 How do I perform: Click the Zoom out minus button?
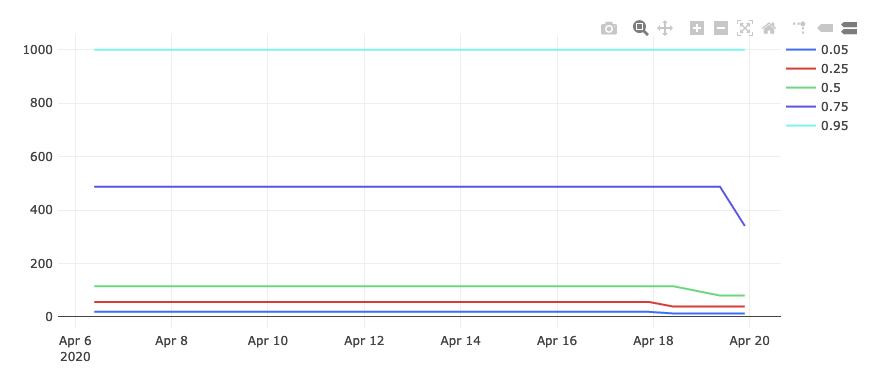click(x=721, y=28)
